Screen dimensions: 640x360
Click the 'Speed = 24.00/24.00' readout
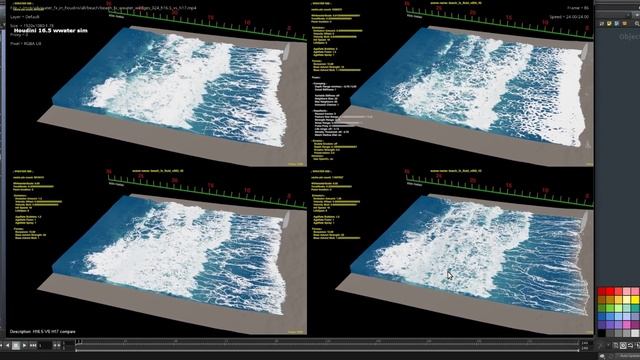[569, 17]
